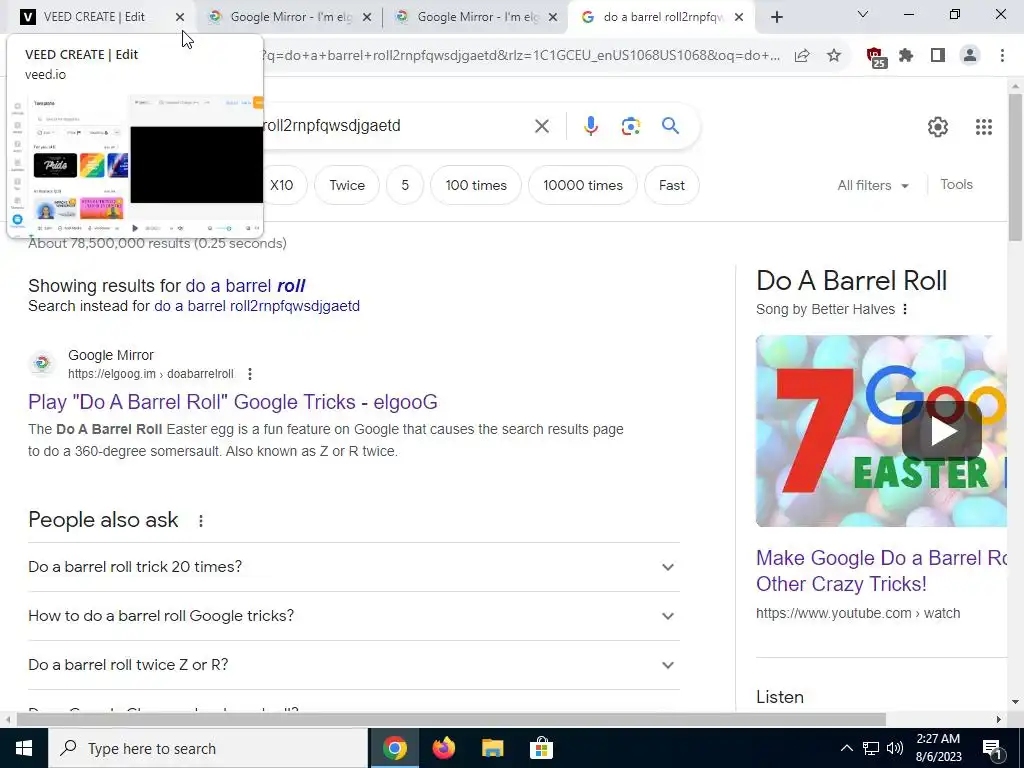The image size is (1024, 768).
Task: Open Microsoft Store from the taskbar
Action: (x=541, y=748)
